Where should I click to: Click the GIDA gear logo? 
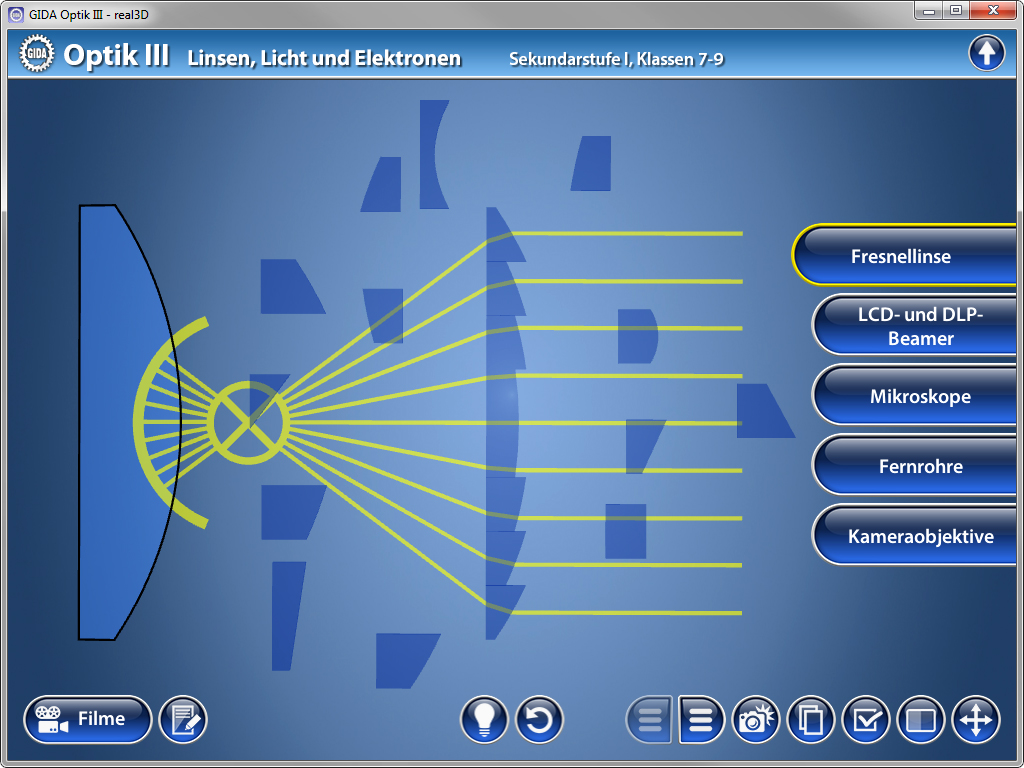36,54
